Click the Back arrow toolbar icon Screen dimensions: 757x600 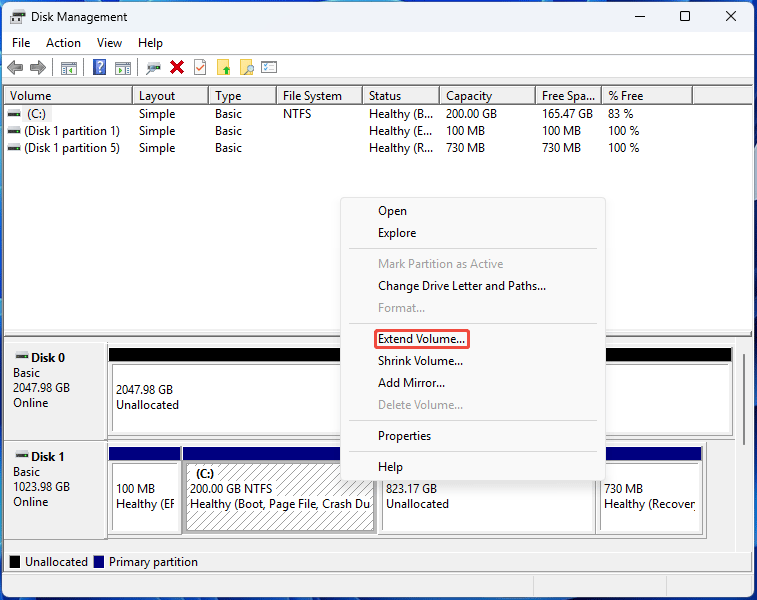tap(15, 68)
